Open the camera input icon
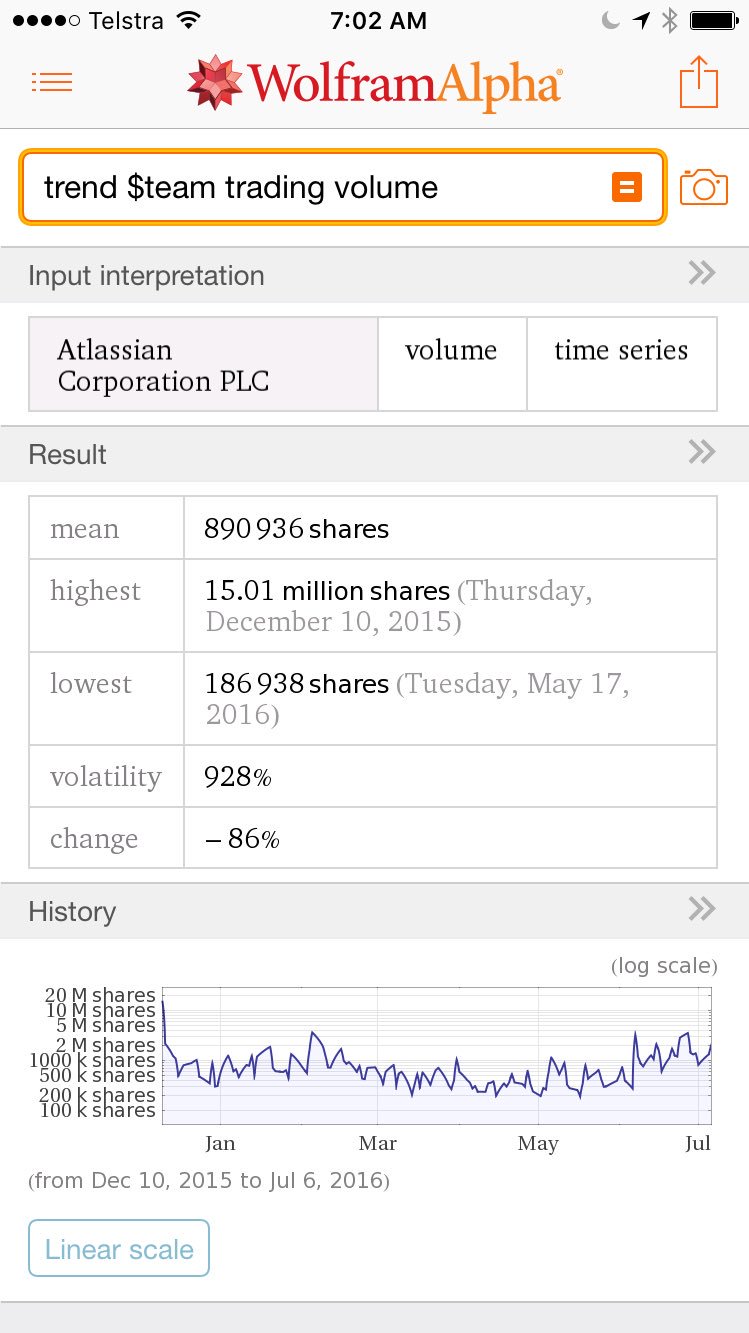The image size is (749, 1333). click(703, 187)
